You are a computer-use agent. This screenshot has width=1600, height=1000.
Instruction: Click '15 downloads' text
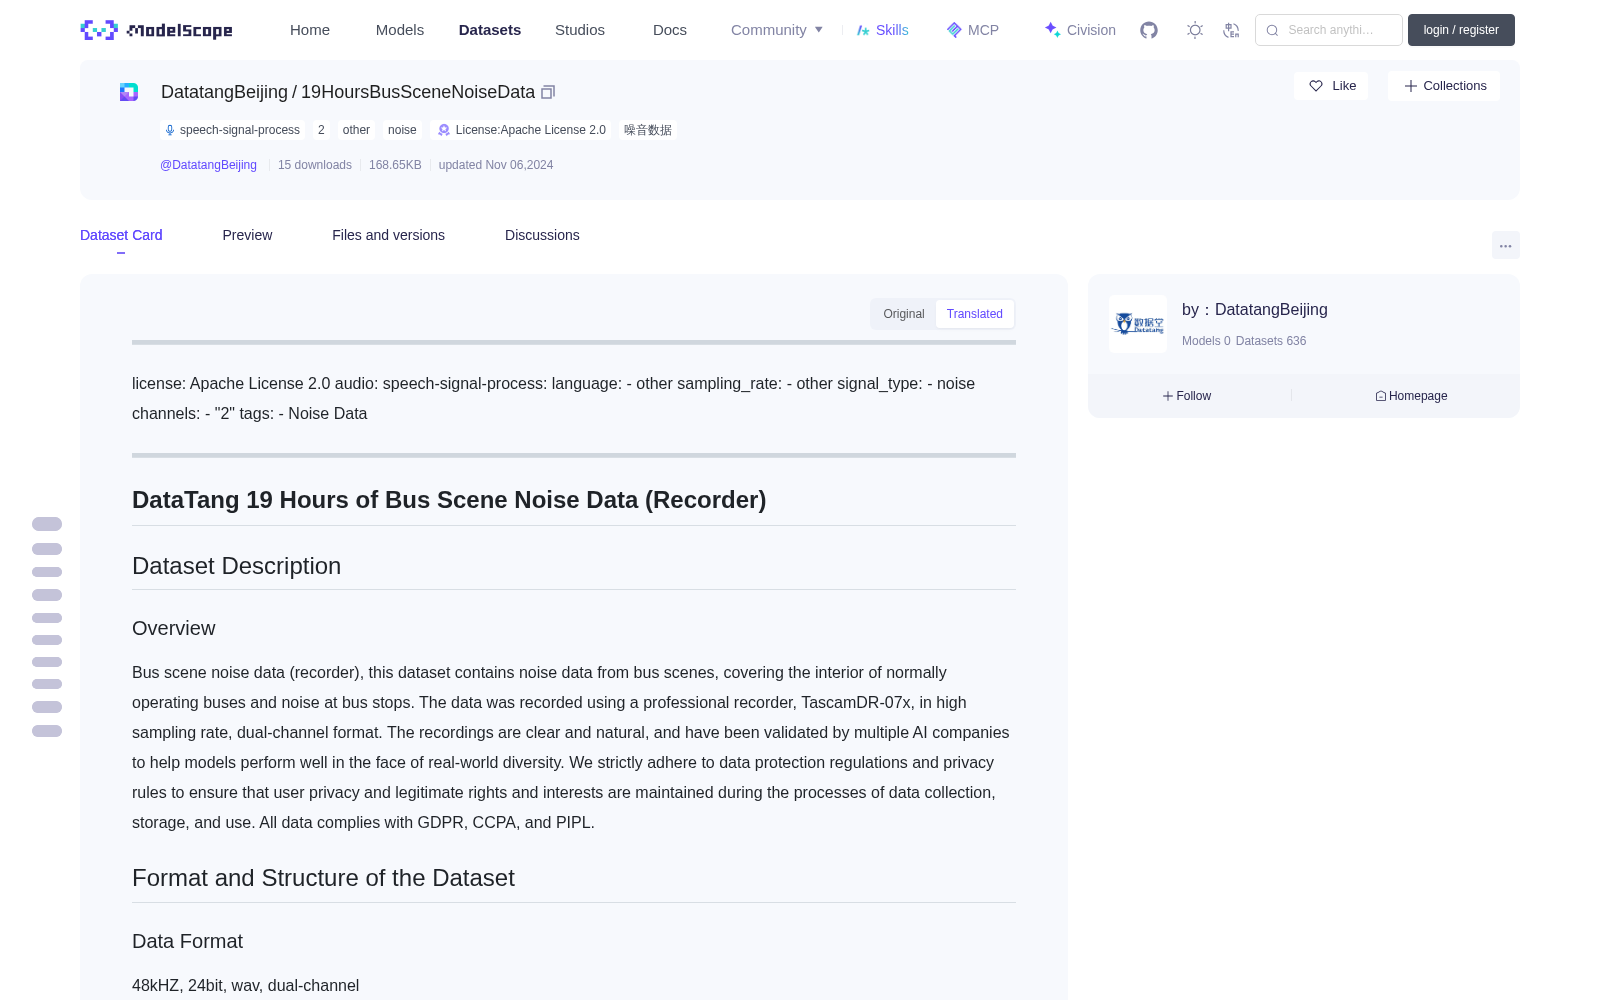tap(315, 165)
